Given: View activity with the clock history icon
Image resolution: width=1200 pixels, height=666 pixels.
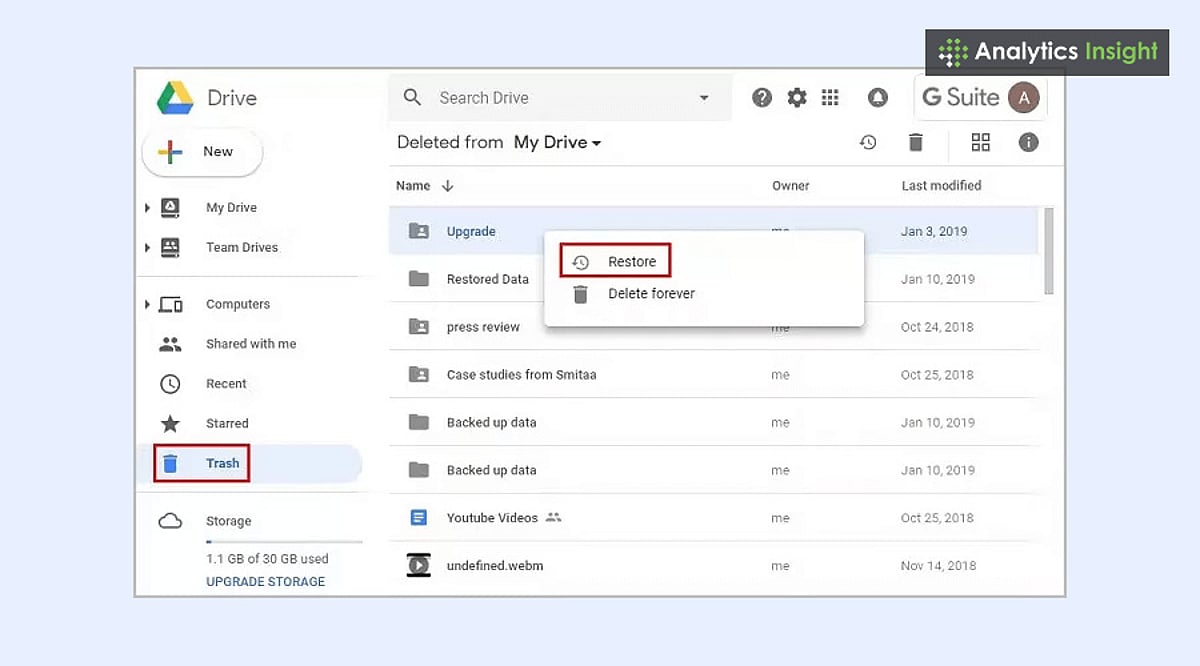Looking at the screenshot, I should [869, 142].
